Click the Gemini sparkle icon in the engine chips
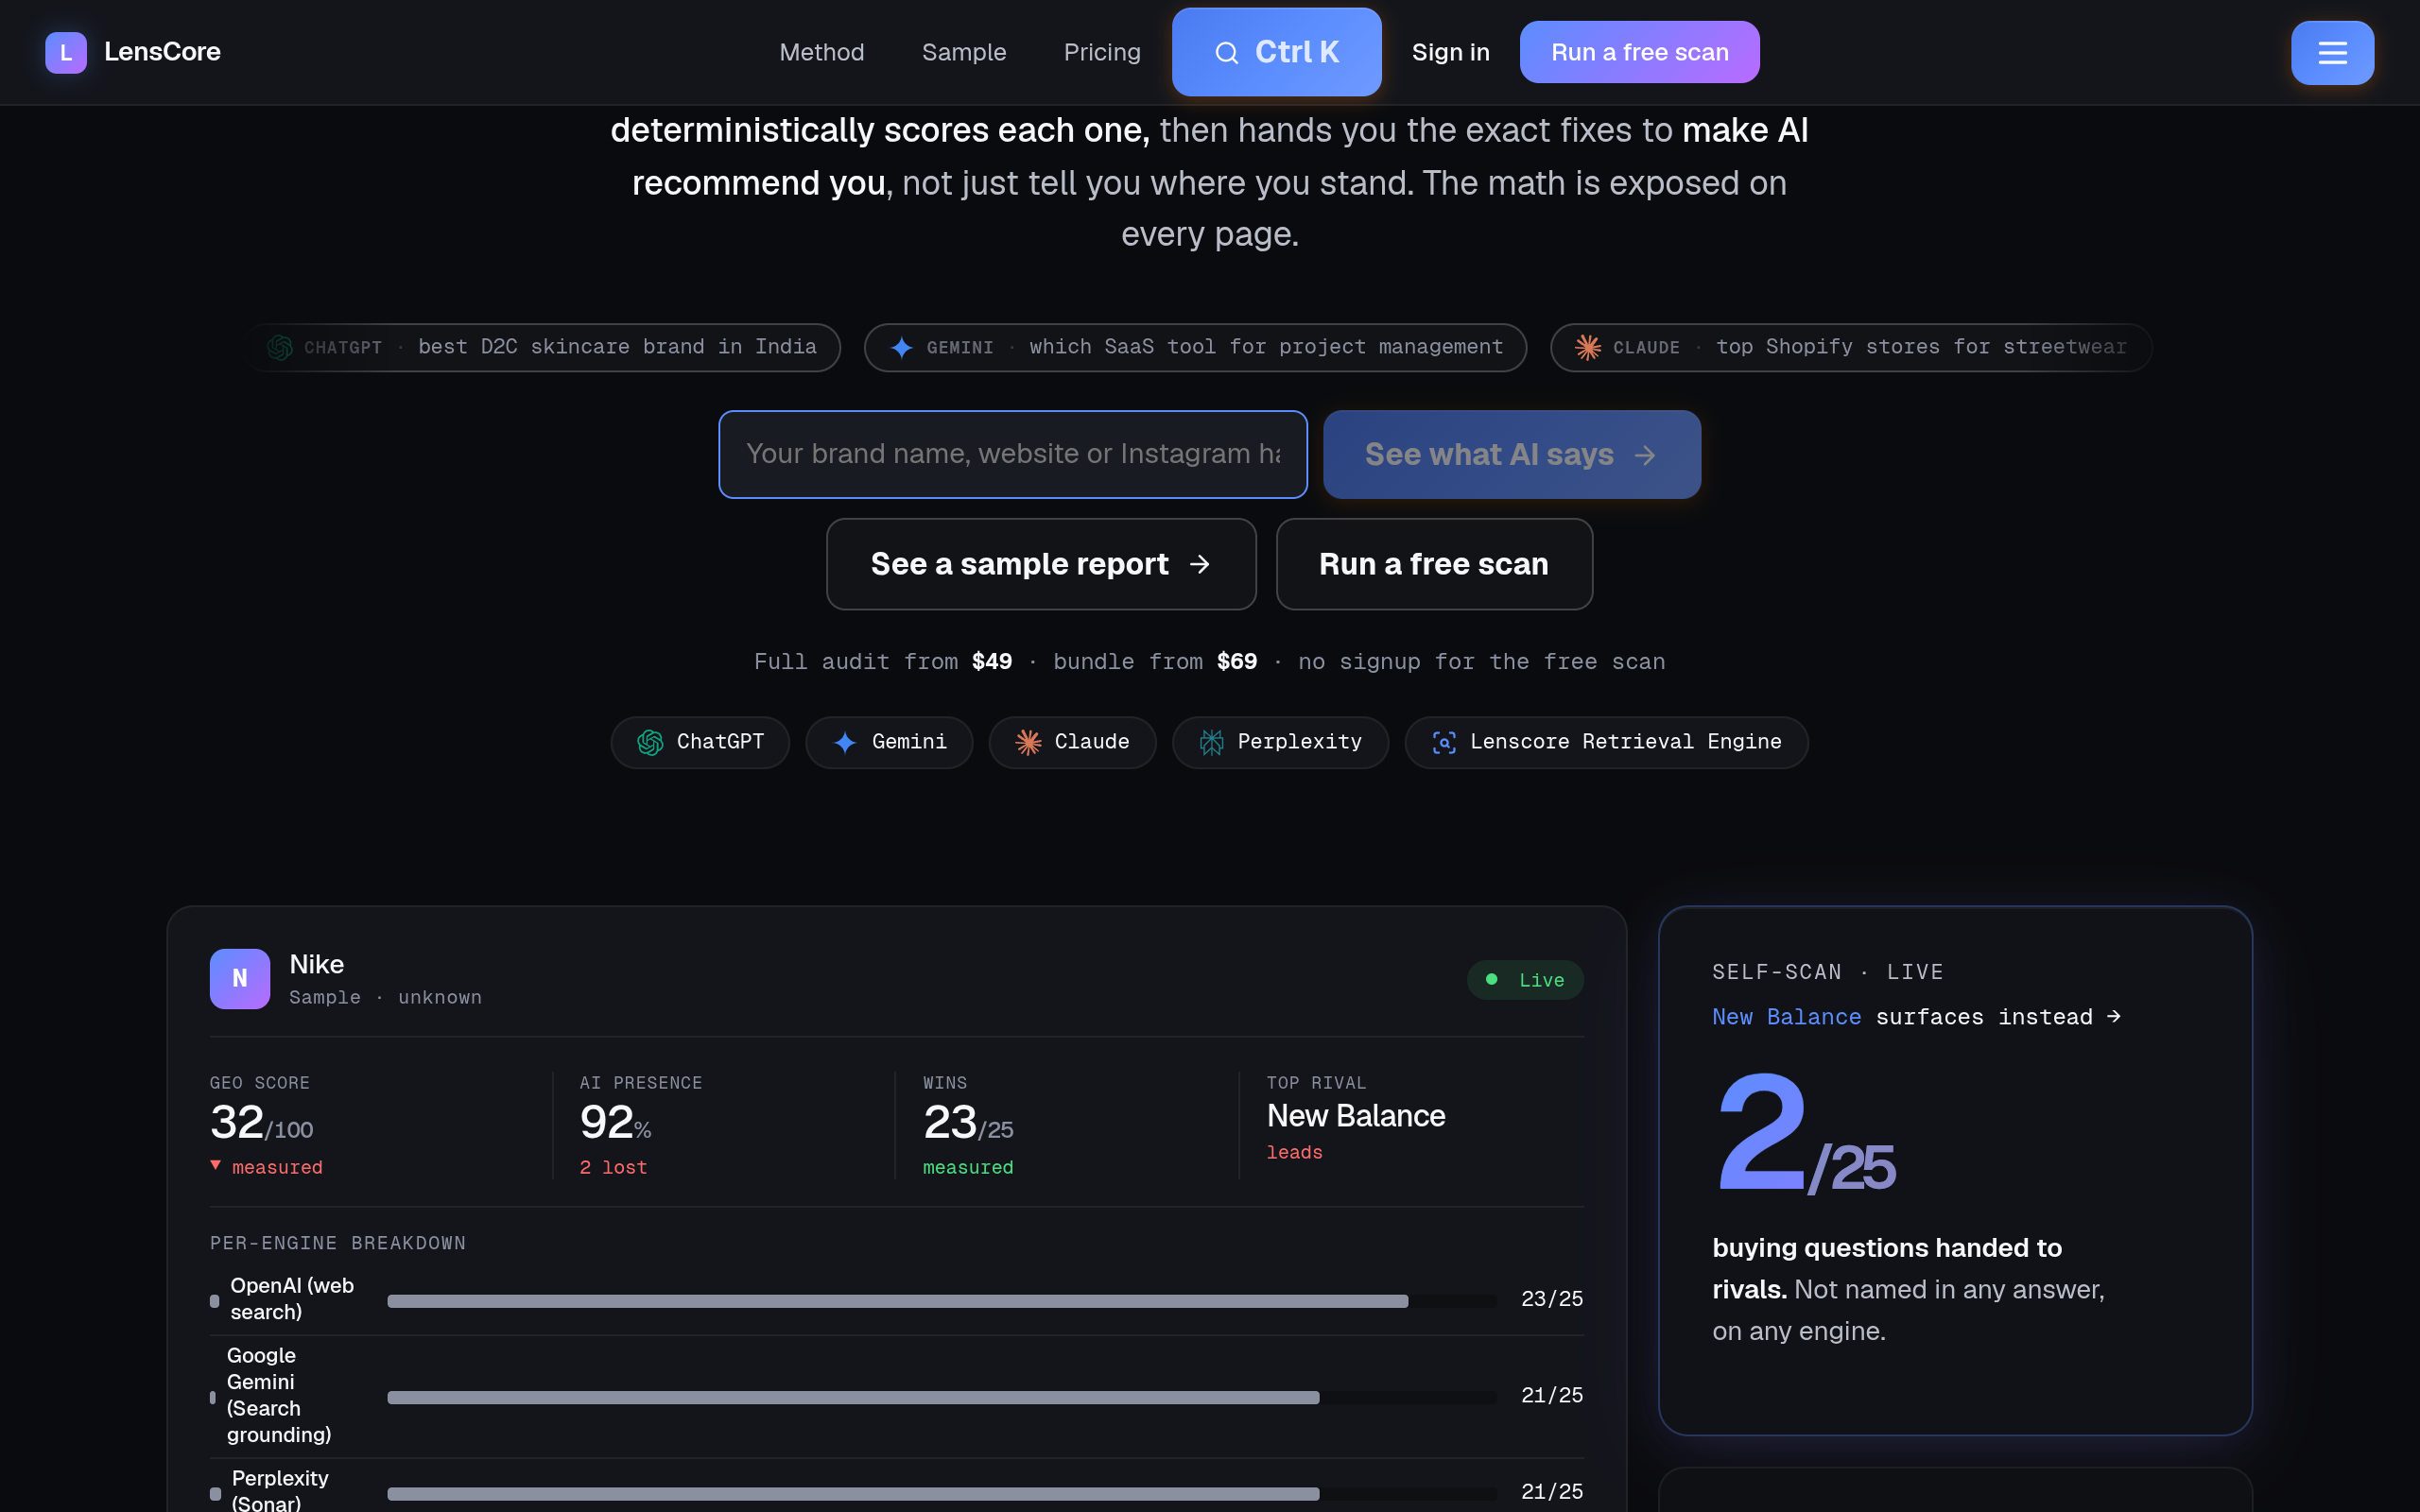Viewport: 2420px width, 1512px height. [845, 742]
